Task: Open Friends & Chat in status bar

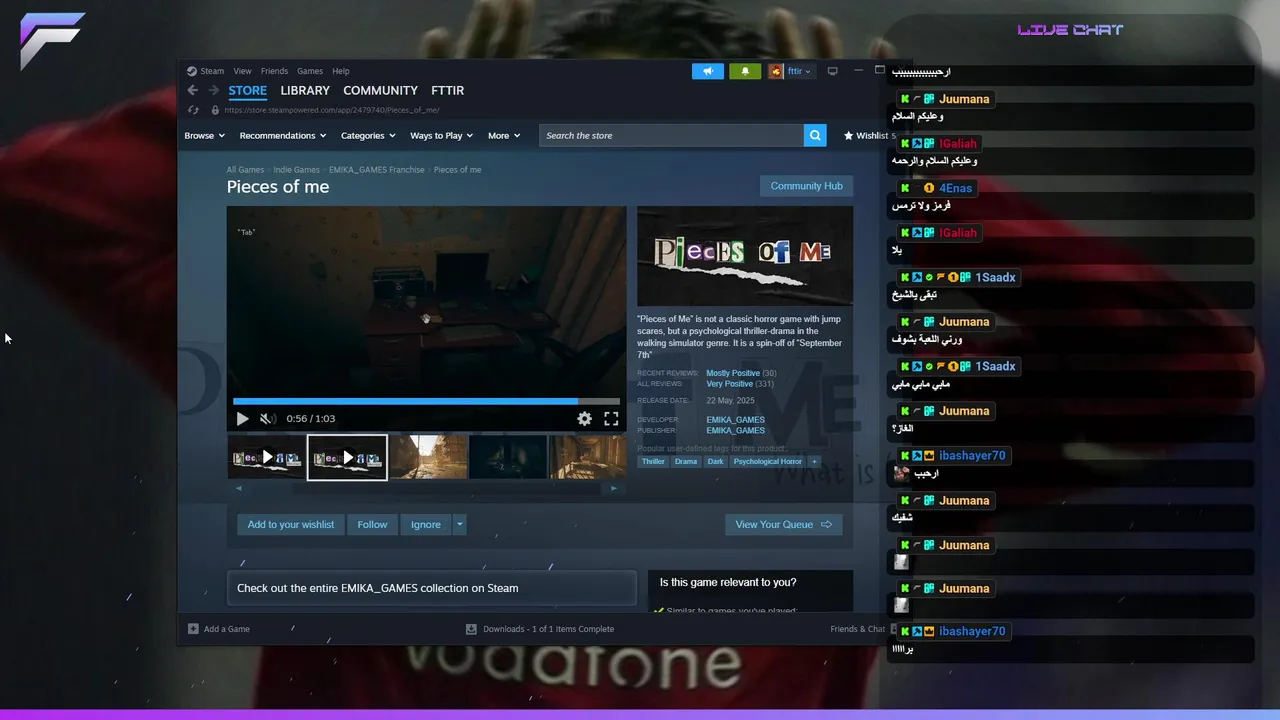Action: pyautogui.click(x=857, y=629)
